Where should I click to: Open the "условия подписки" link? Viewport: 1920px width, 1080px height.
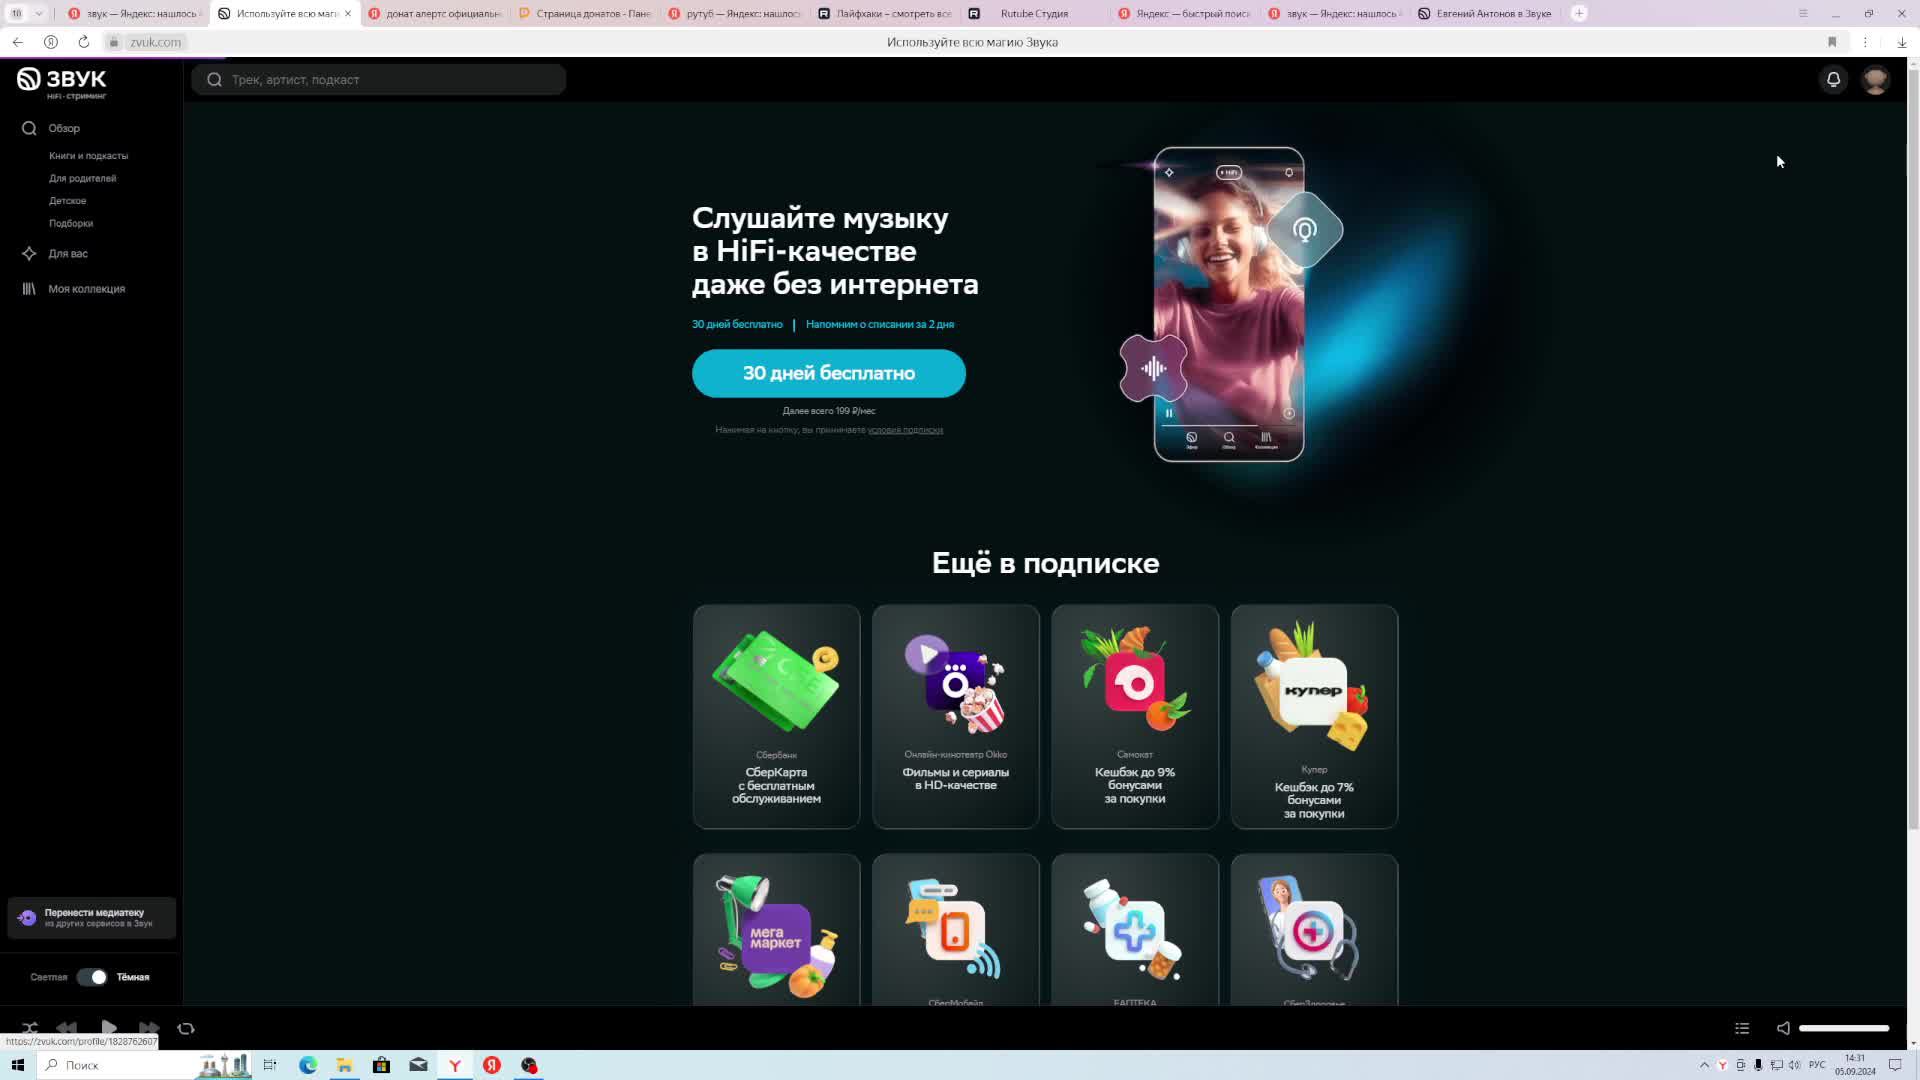(x=905, y=430)
